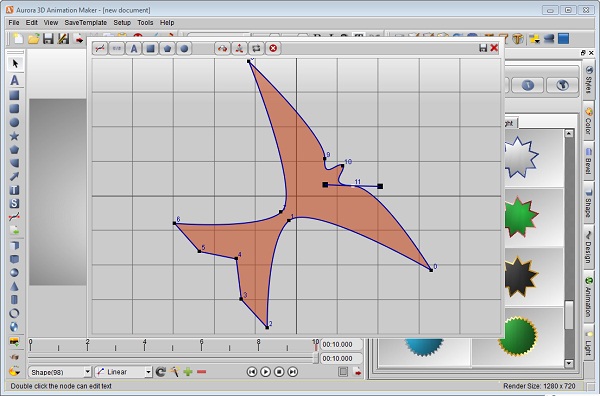Add a 3D sphere object
600x396 pixels.
pos(14,273)
